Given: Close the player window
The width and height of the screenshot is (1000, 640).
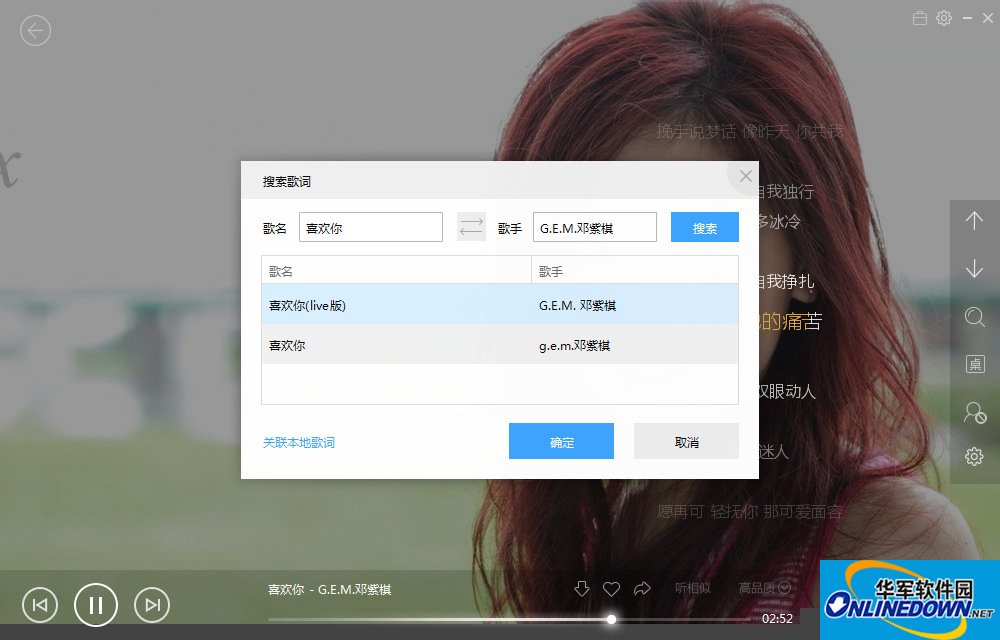Looking at the screenshot, I should tap(987, 18).
